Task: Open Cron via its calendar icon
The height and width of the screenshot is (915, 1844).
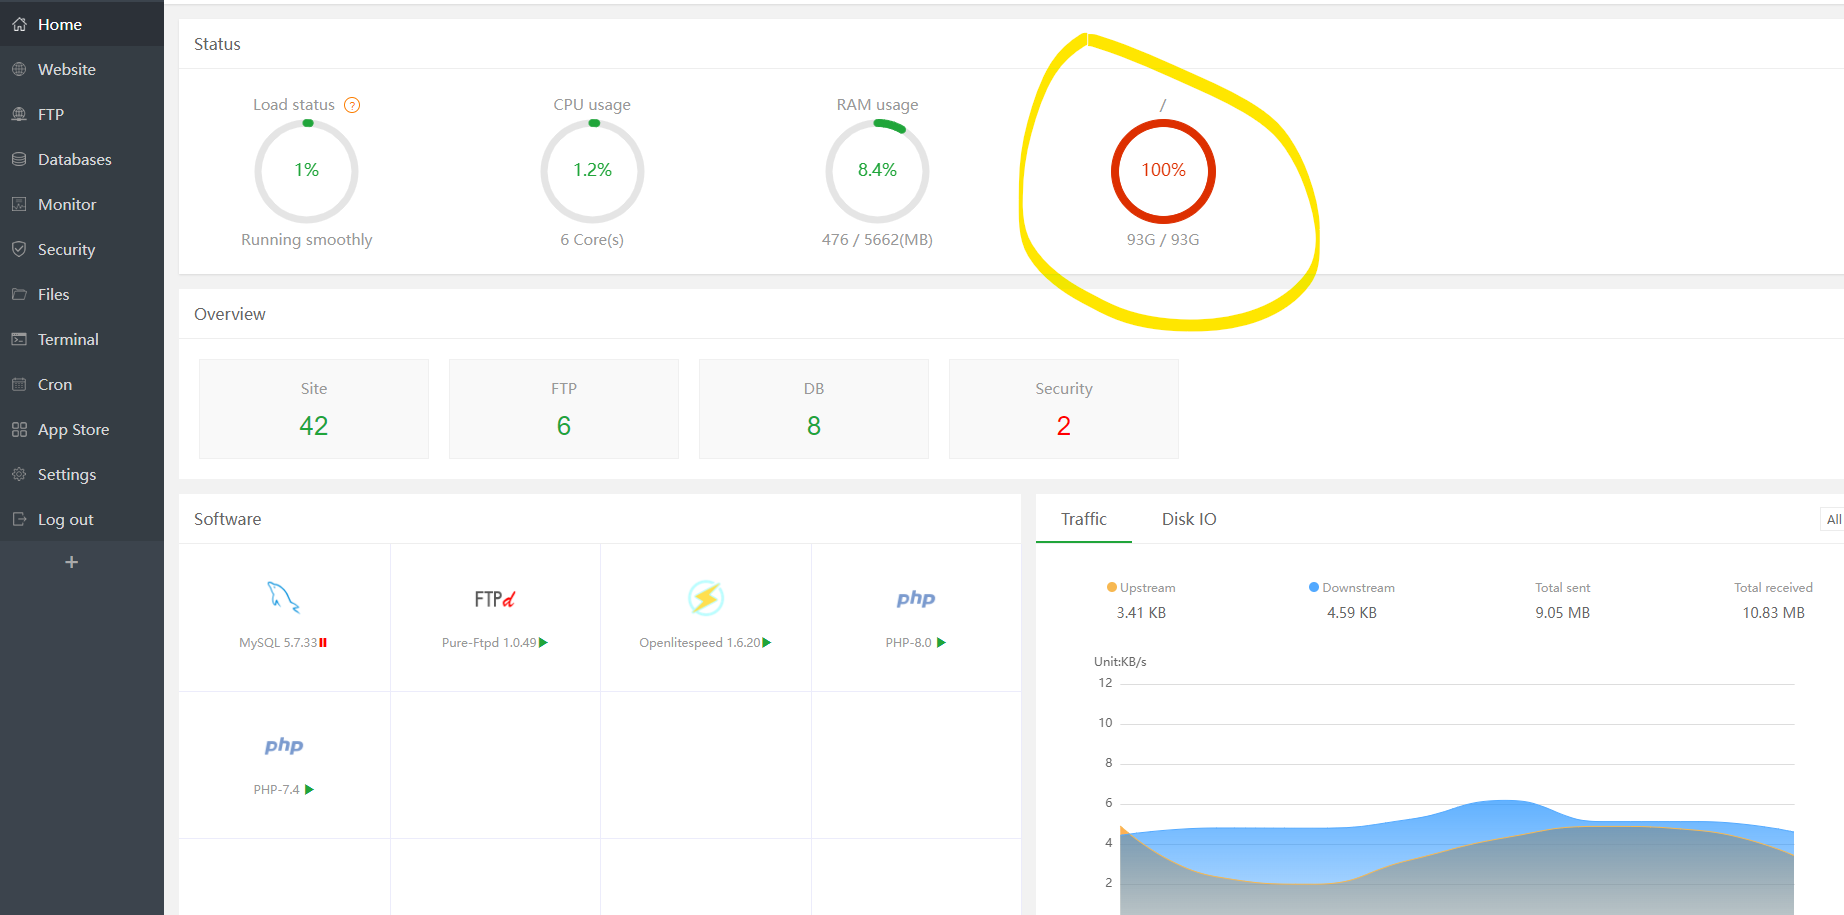Action: pos(19,384)
